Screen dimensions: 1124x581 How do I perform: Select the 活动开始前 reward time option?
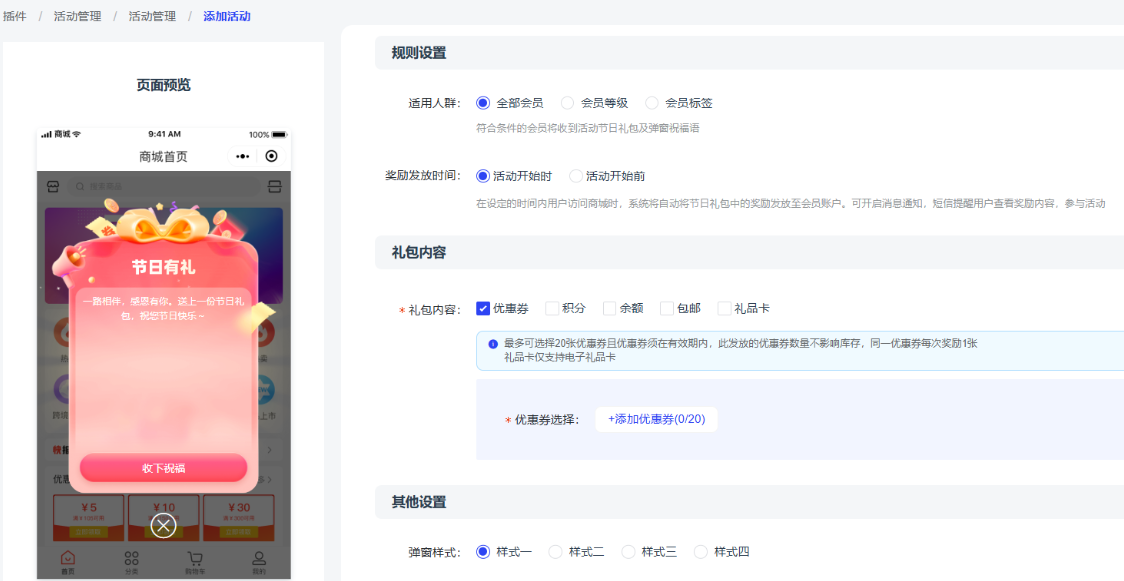point(576,176)
